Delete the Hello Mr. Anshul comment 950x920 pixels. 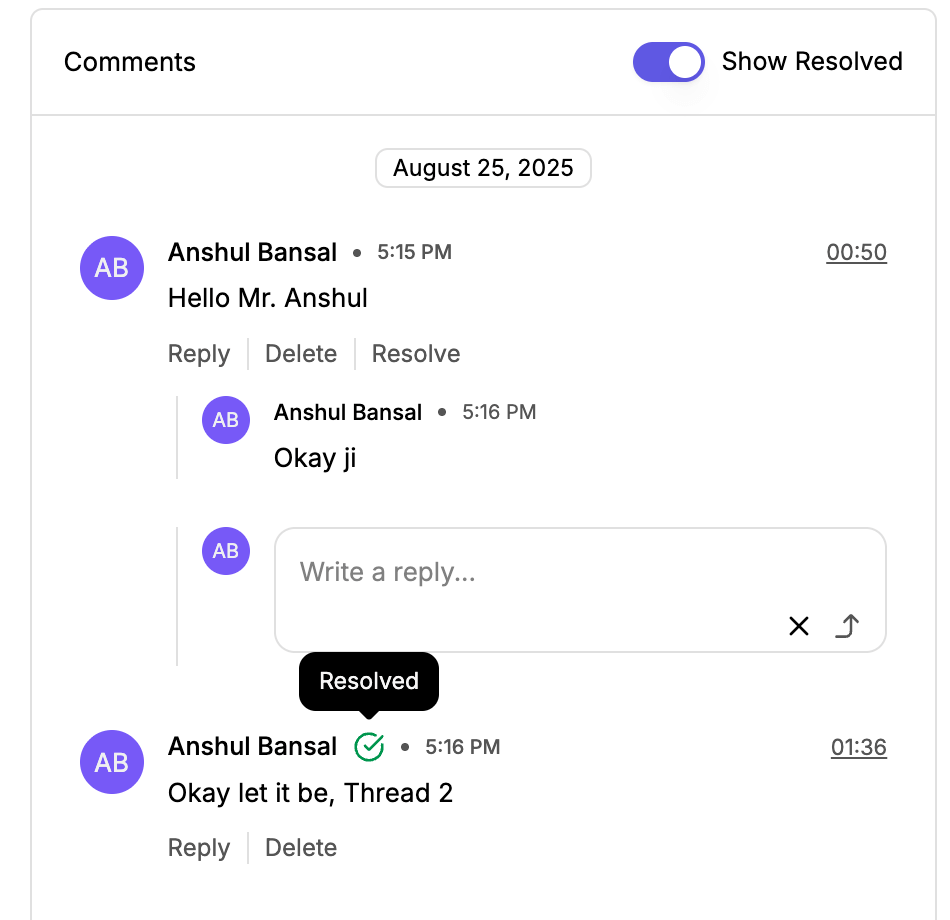(301, 353)
